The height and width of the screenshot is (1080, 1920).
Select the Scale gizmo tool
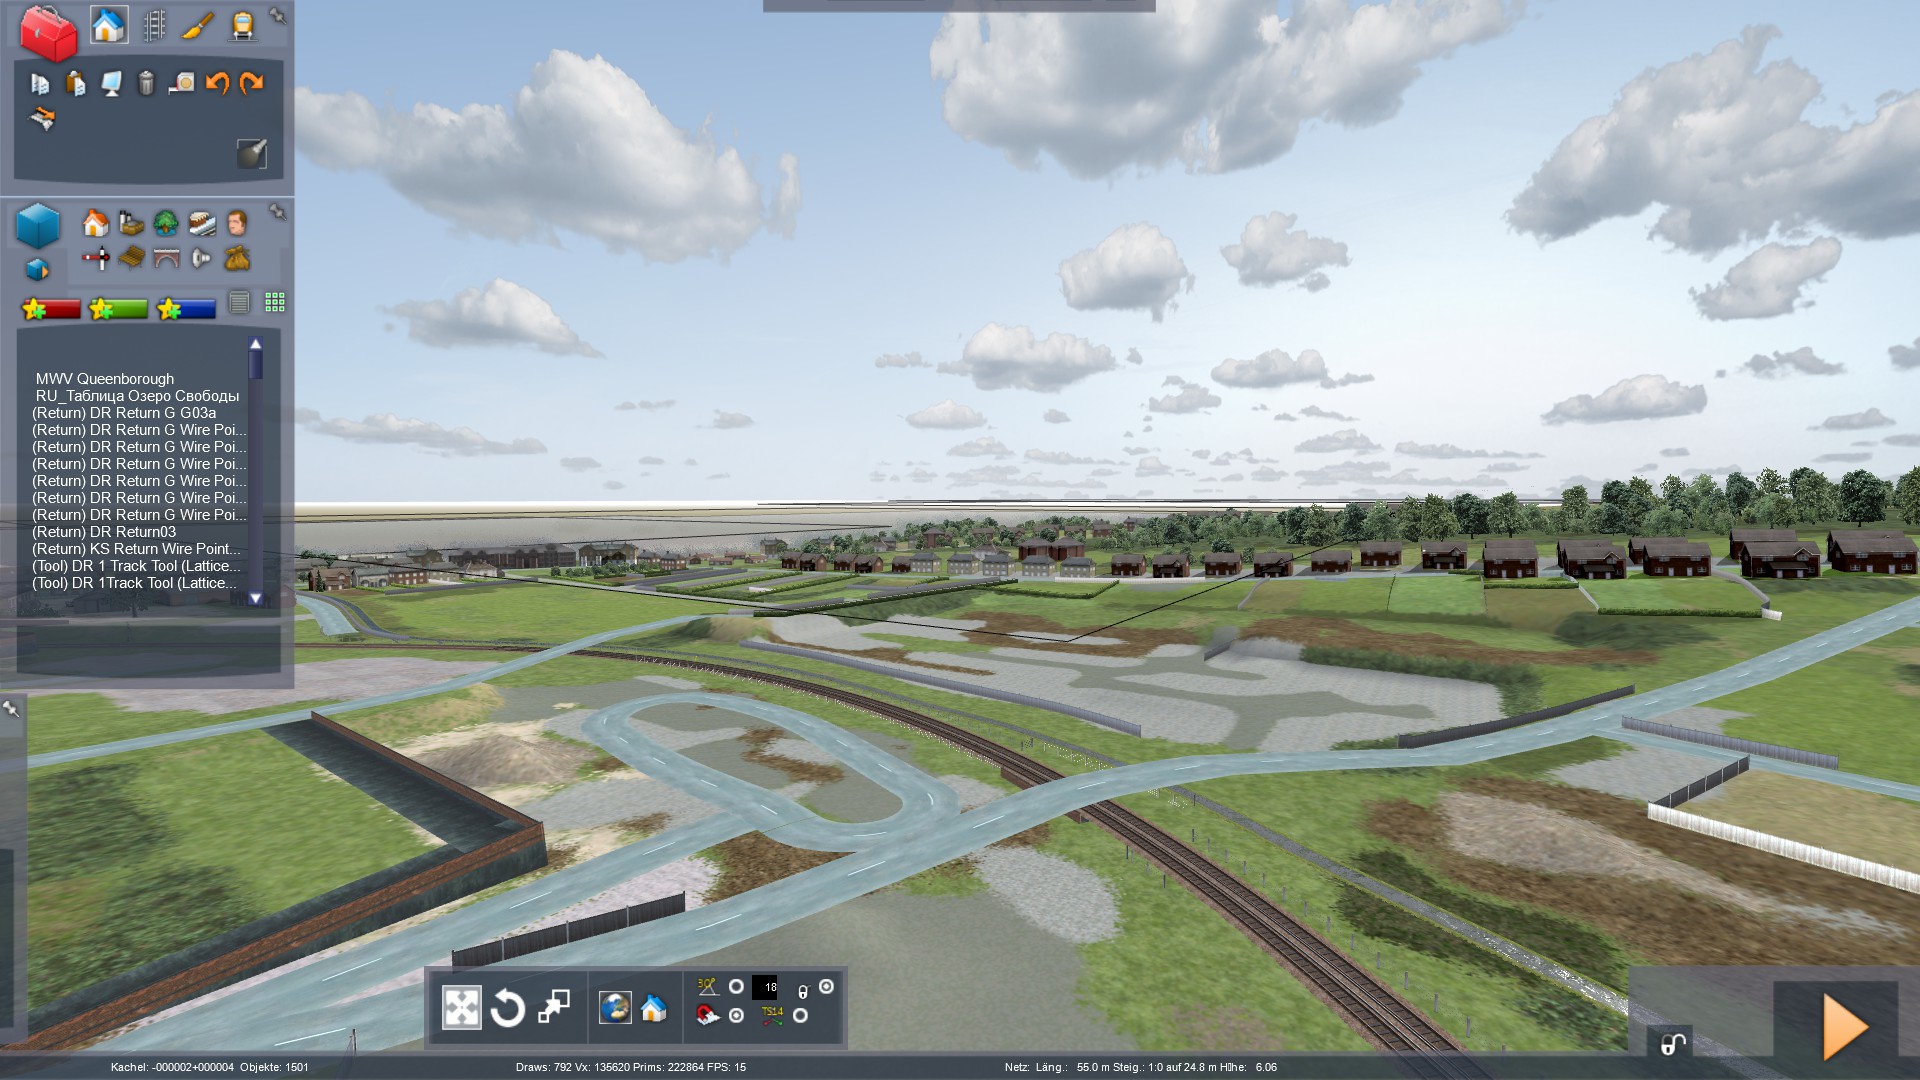point(553,1008)
